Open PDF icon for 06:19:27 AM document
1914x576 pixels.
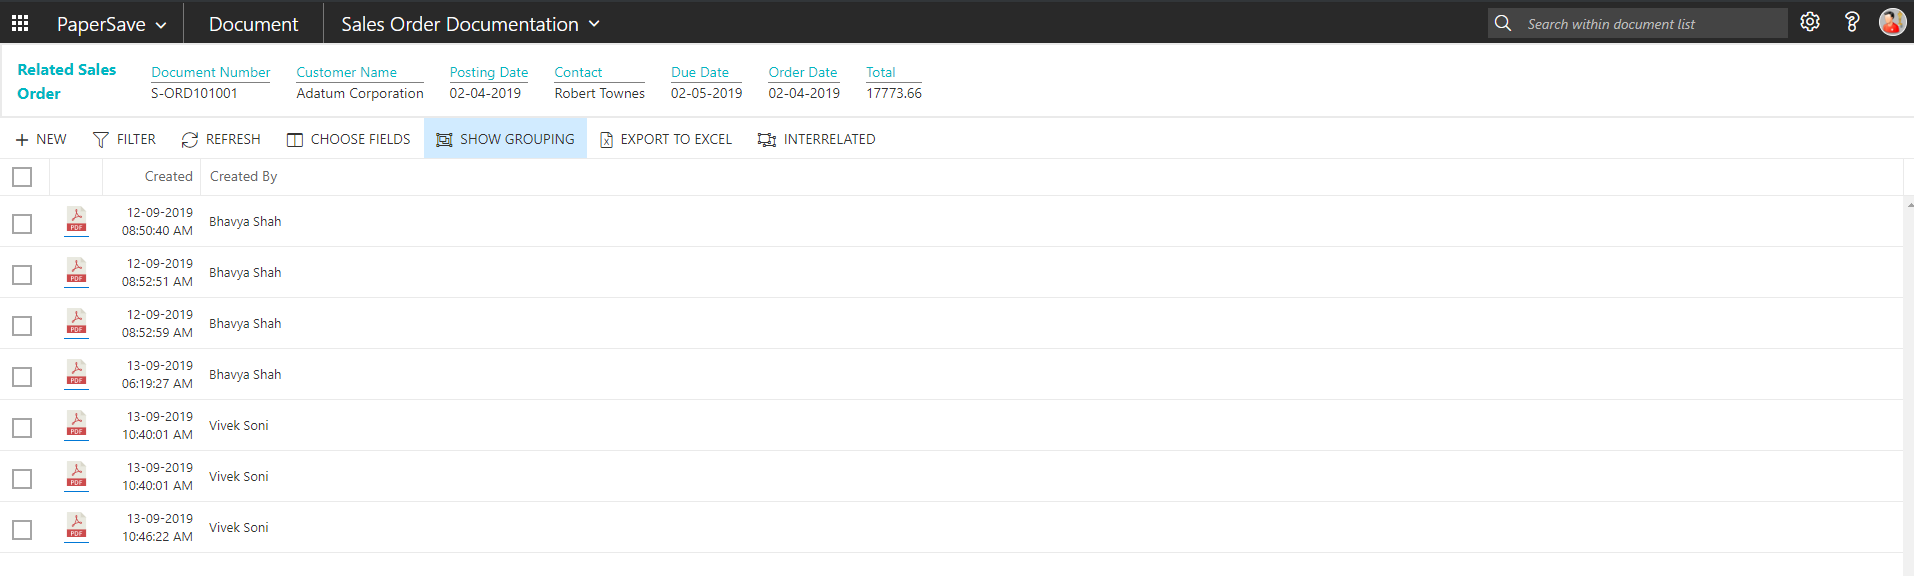pos(76,373)
